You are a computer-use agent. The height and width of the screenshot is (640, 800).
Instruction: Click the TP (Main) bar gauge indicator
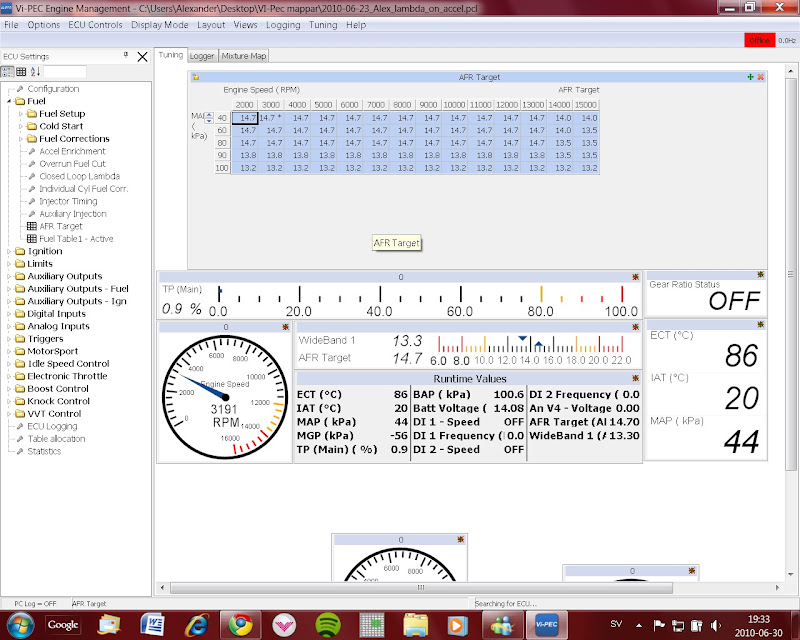[x=219, y=293]
